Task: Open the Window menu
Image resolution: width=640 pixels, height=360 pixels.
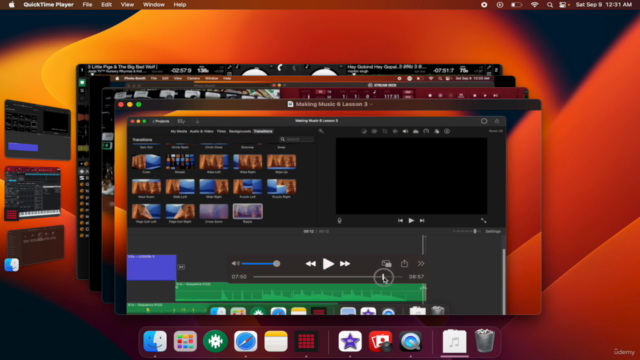Action: (x=154, y=4)
